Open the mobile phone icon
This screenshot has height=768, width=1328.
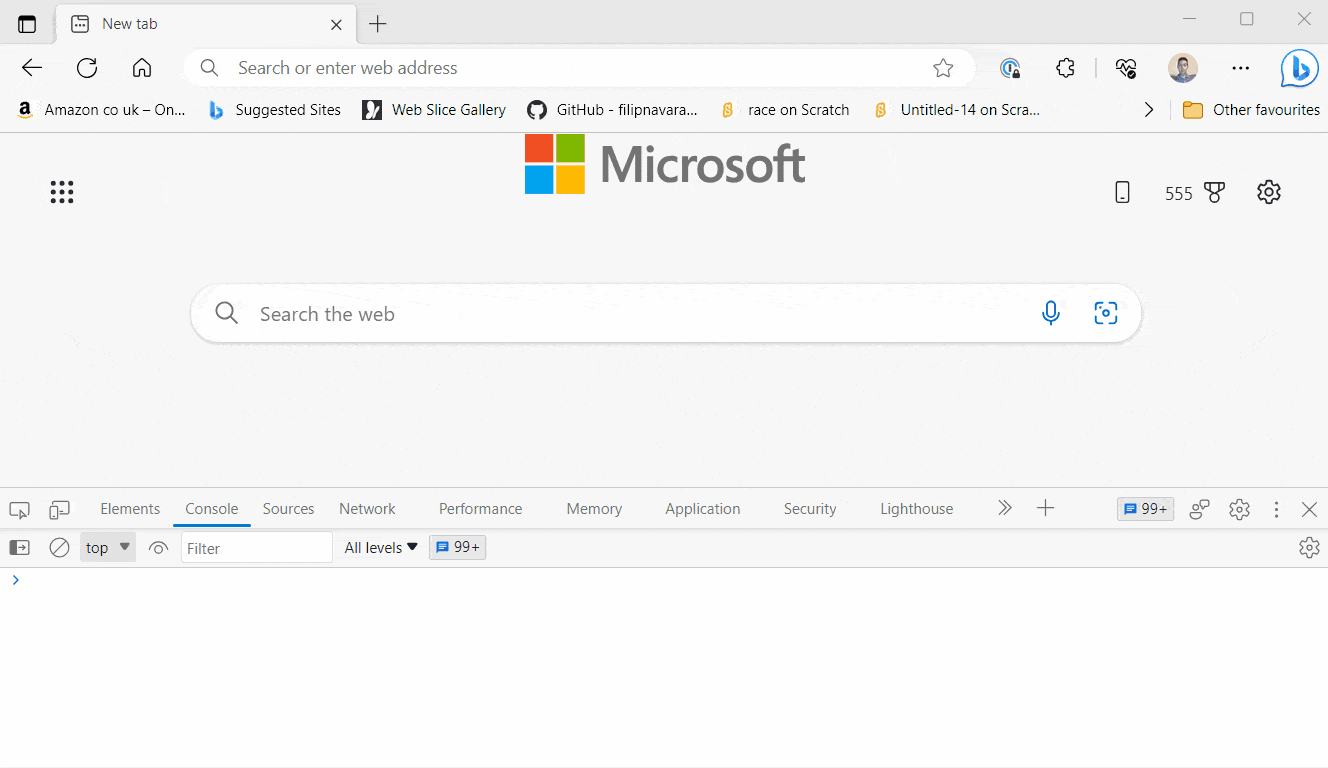click(1123, 192)
